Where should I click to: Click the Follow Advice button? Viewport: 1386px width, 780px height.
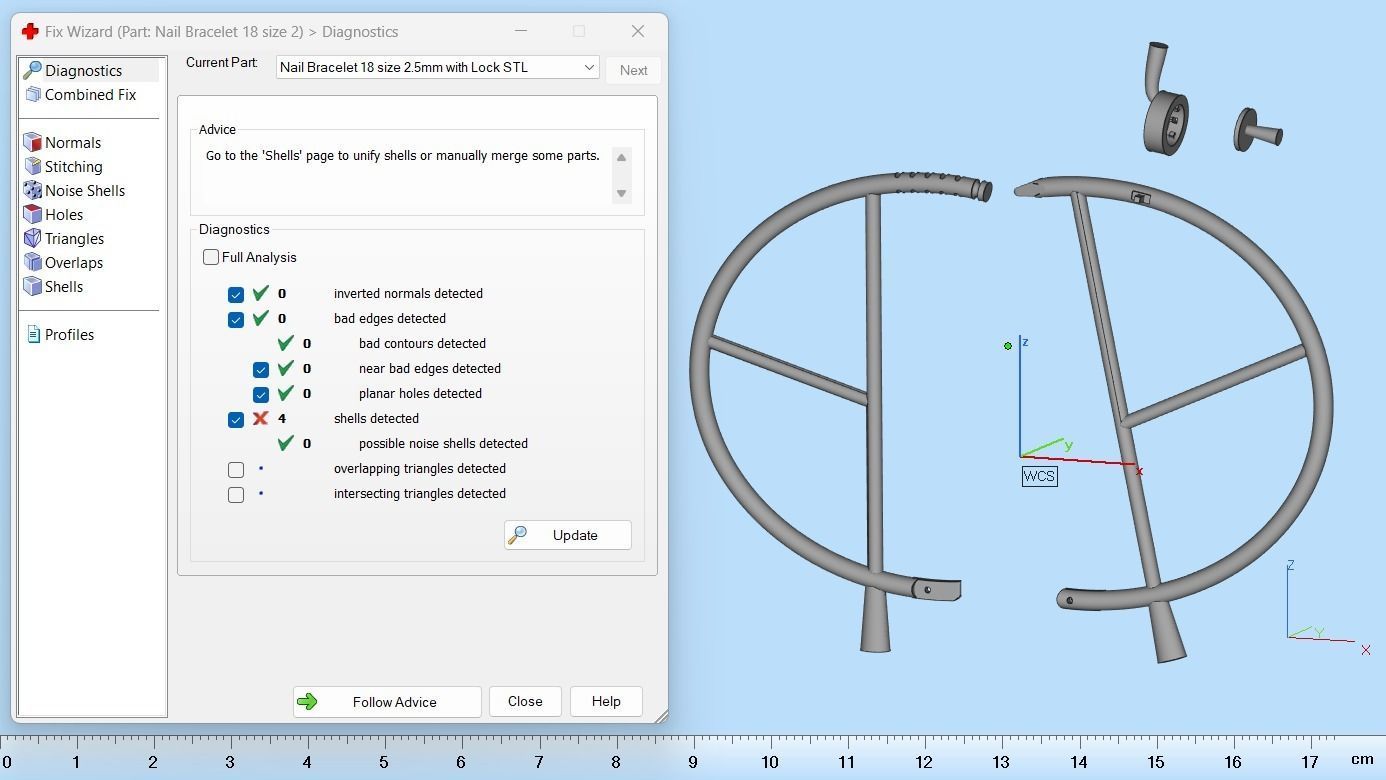[x=387, y=702]
